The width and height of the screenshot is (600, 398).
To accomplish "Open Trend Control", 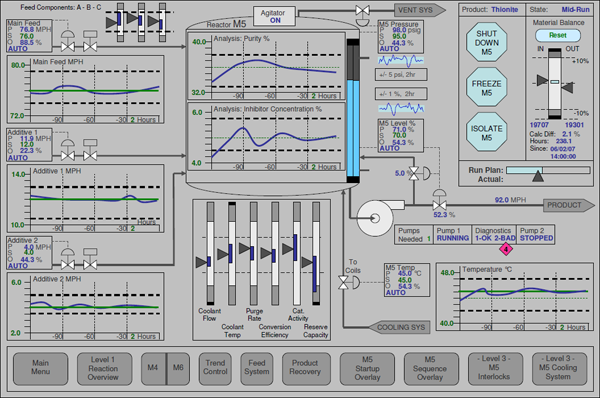I will (215, 368).
